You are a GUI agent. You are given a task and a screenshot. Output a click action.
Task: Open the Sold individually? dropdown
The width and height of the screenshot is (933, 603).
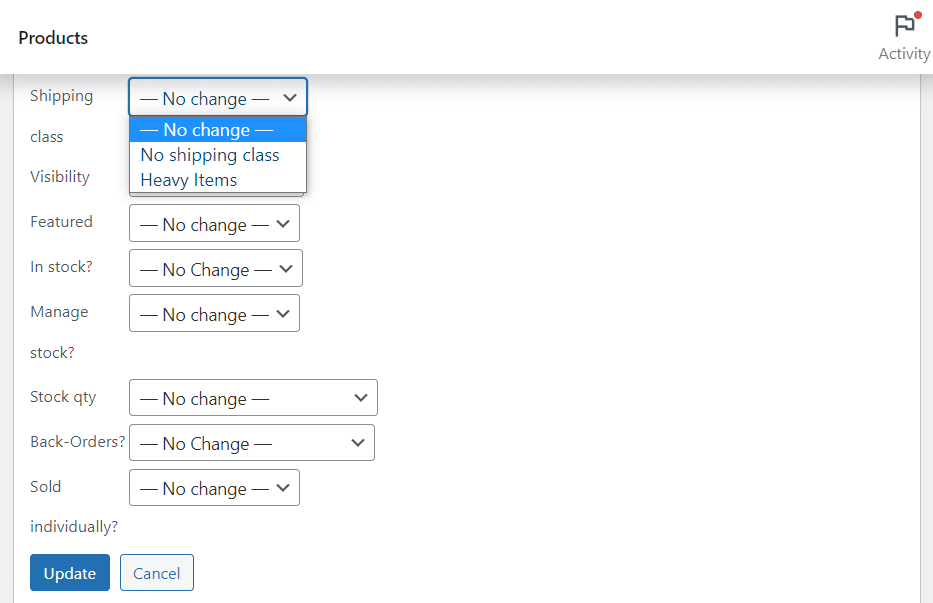click(x=214, y=488)
